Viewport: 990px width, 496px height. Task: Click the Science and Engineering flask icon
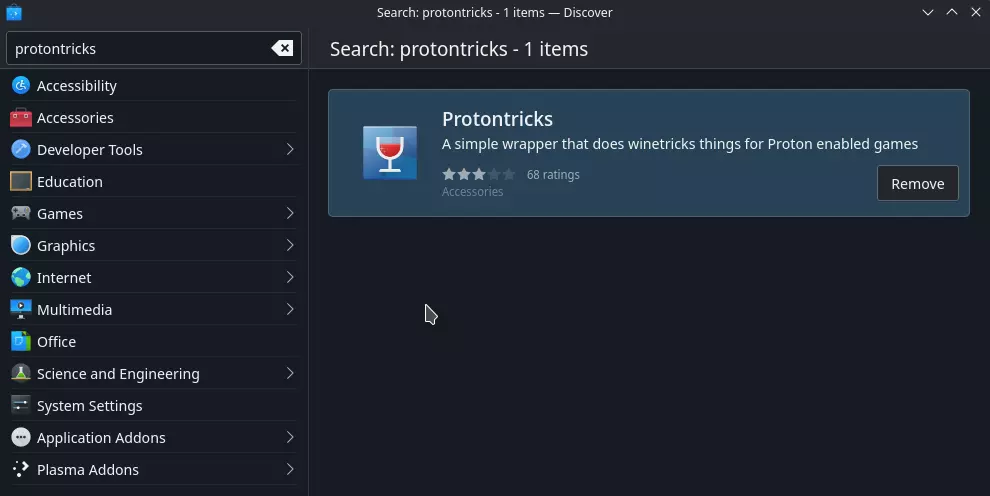(x=21, y=374)
